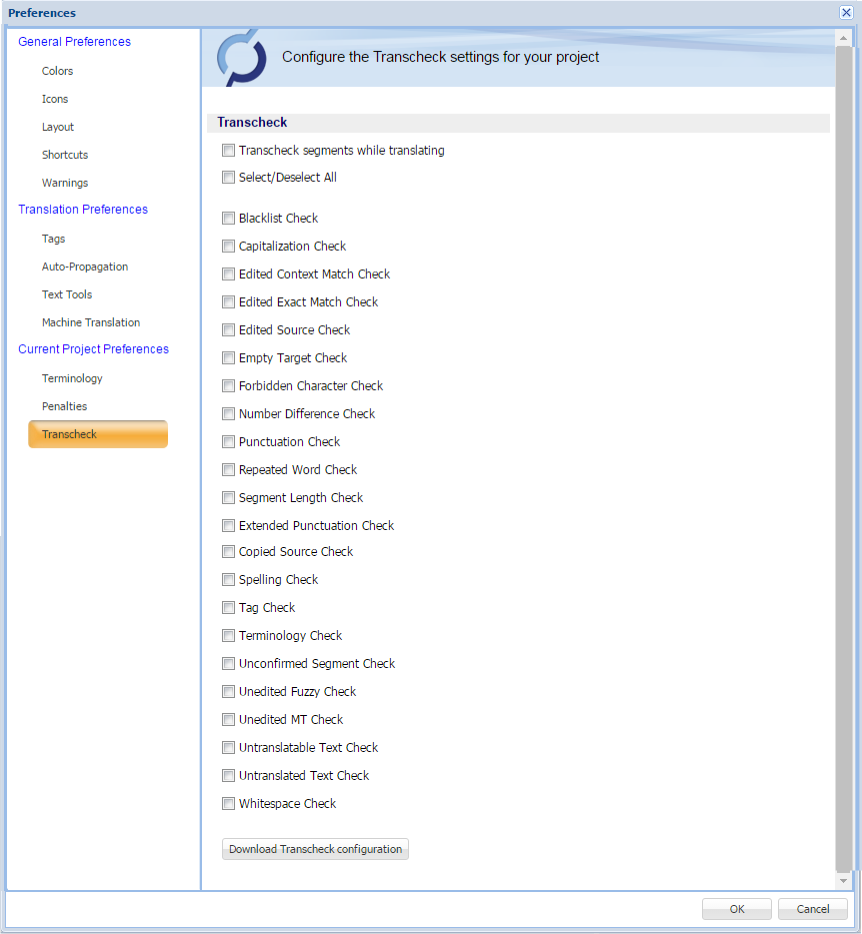862x934 pixels.
Task: Enable Extended Punctuation Check
Action: [x=228, y=525]
